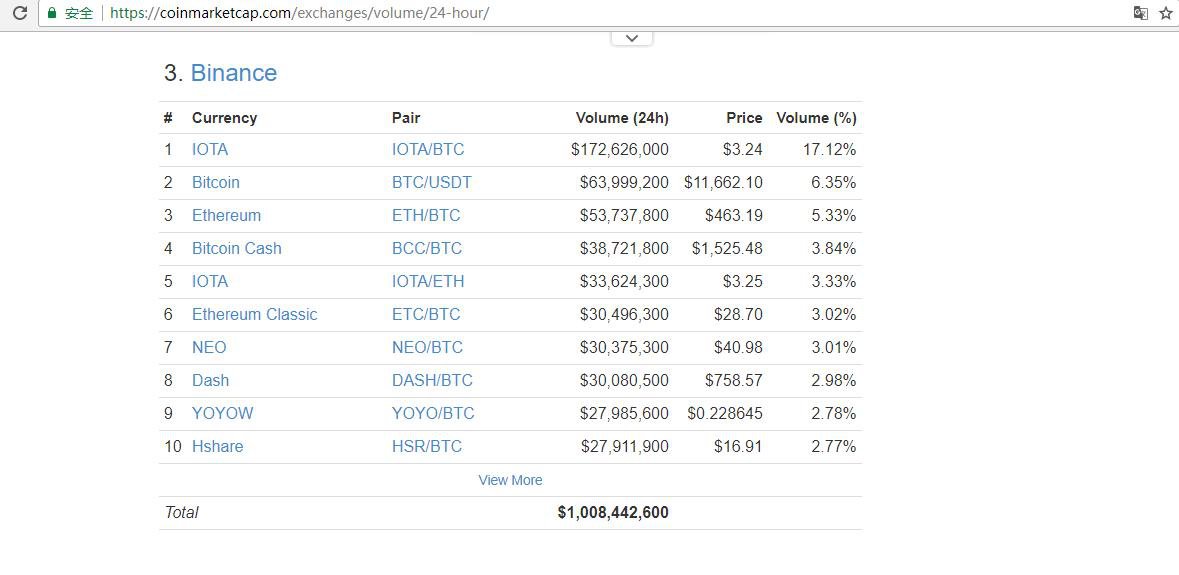Expand the chevron dropdown above Binance heading

tap(632, 38)
